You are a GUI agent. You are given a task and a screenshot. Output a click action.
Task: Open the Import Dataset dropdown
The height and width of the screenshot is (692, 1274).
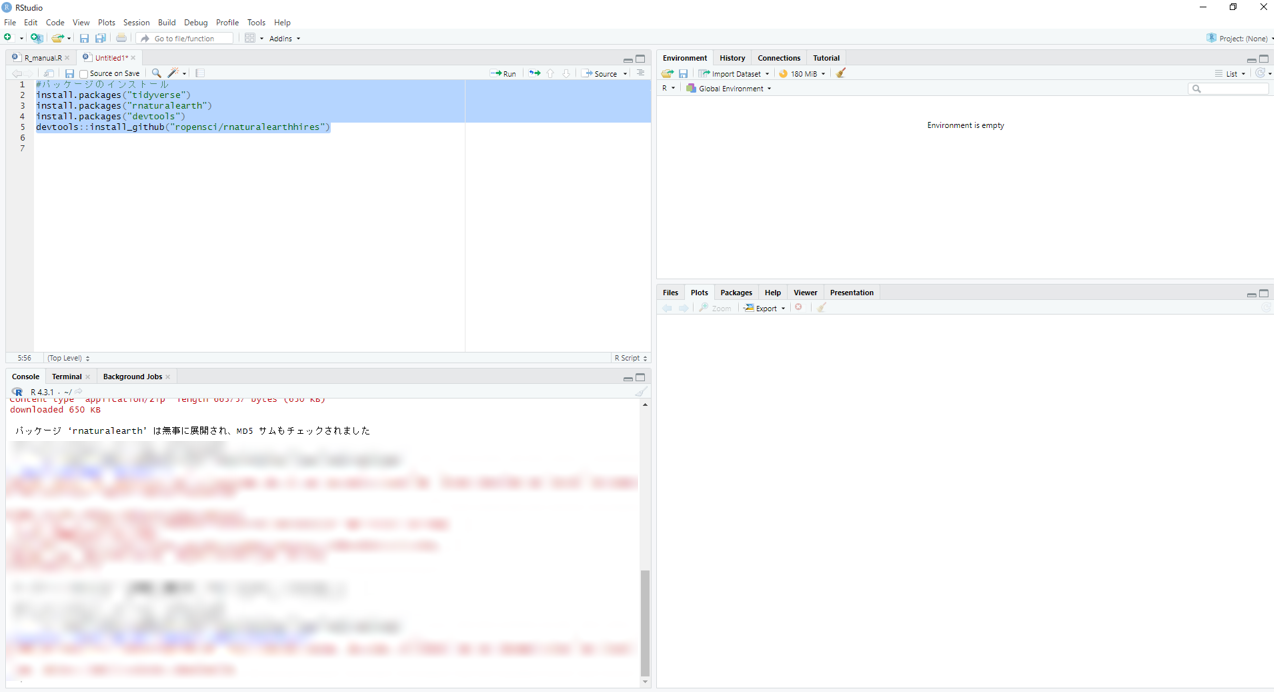(735, 74)
